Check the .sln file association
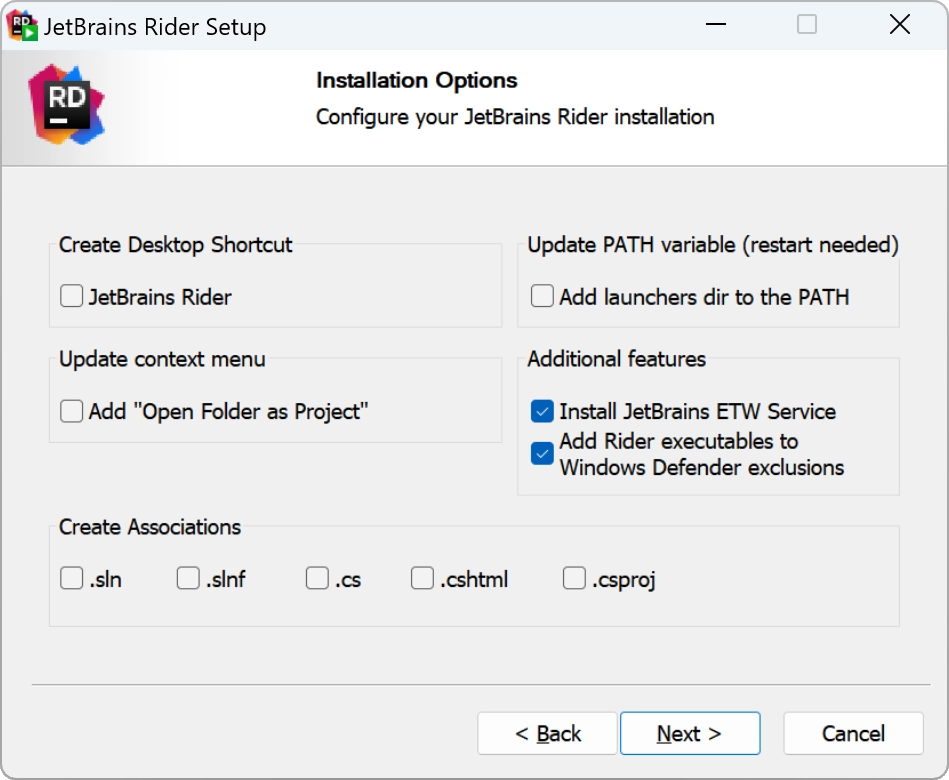Viewport: 949px width, 780px height. [71, 578]
